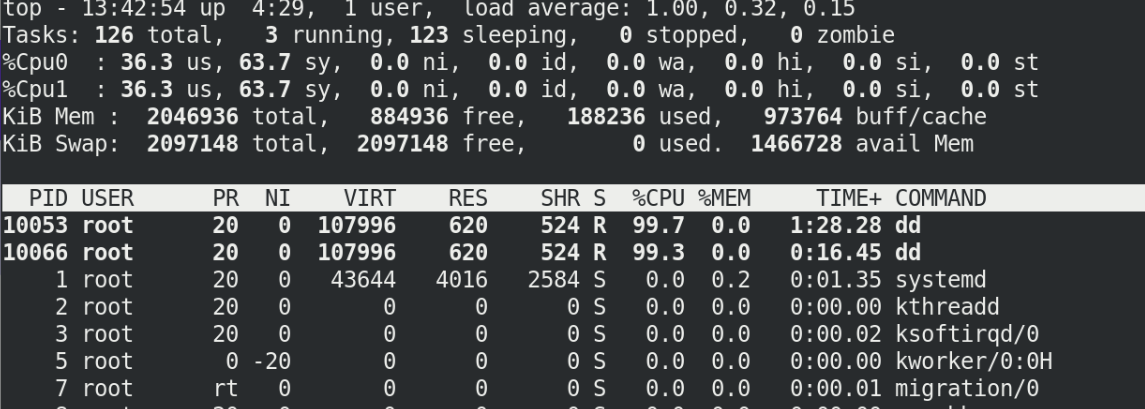Click the 0:00.02 time for ksoftirqd/0
The width and height of the screenshot is (1145, 409).
[x=835, y=334]
